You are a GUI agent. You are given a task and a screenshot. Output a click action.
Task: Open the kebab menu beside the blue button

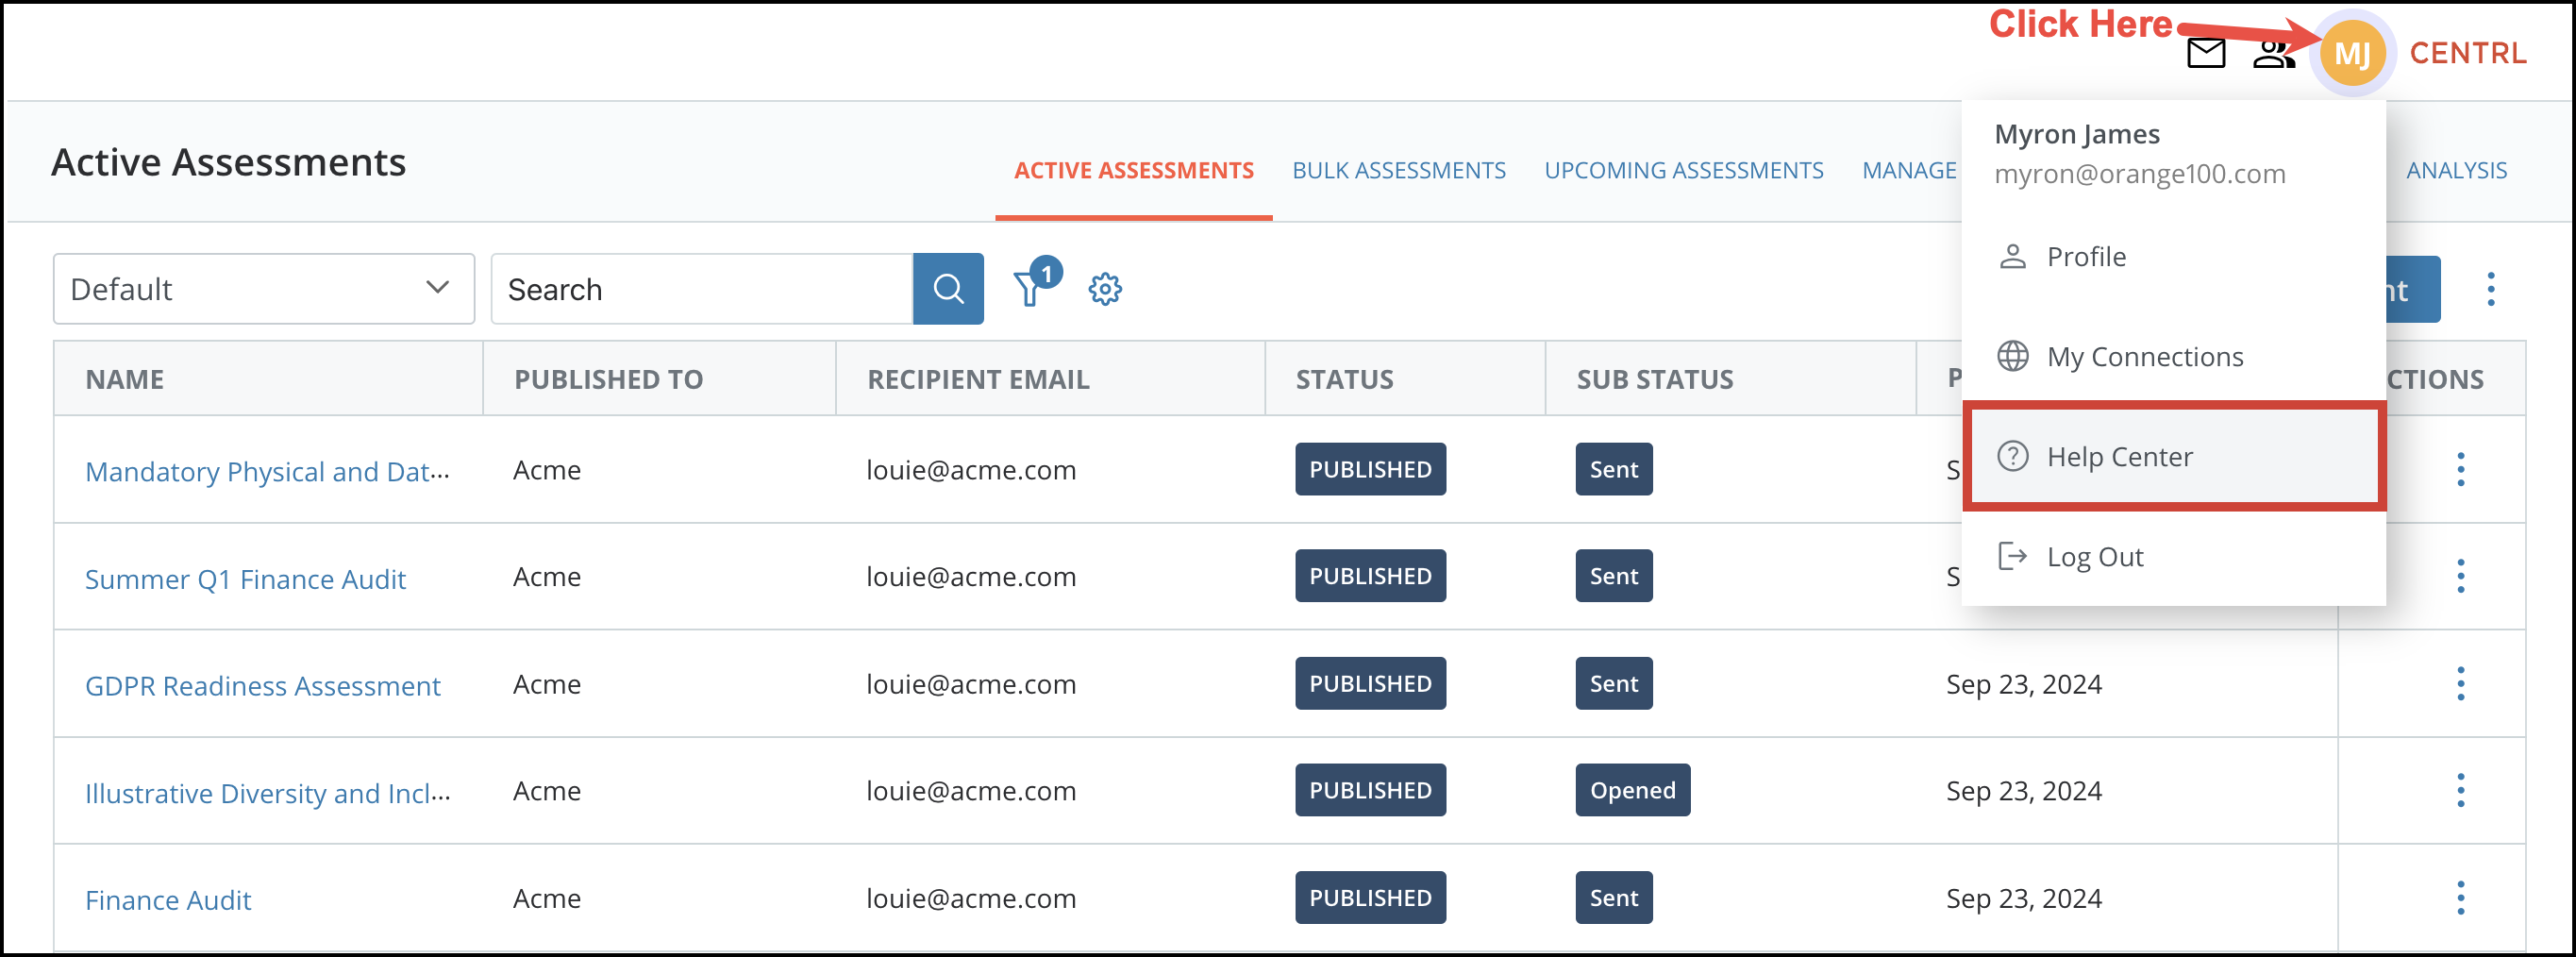[x=2490, y=289]
